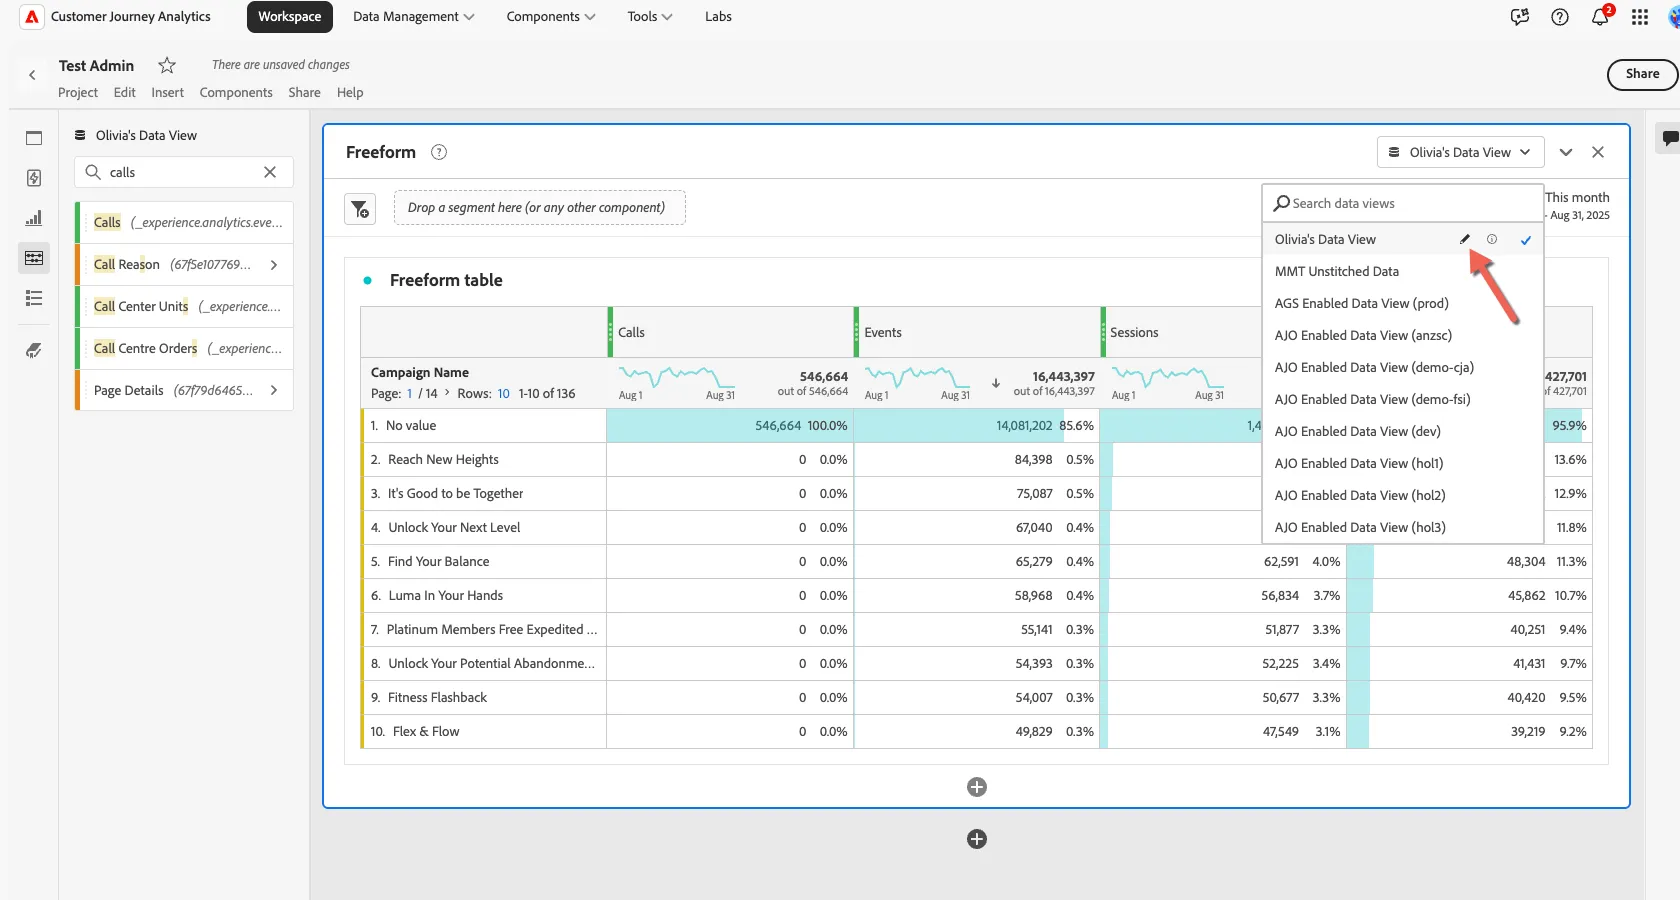Open the Help menu
Screen dimensions: 1680x900
350,93
